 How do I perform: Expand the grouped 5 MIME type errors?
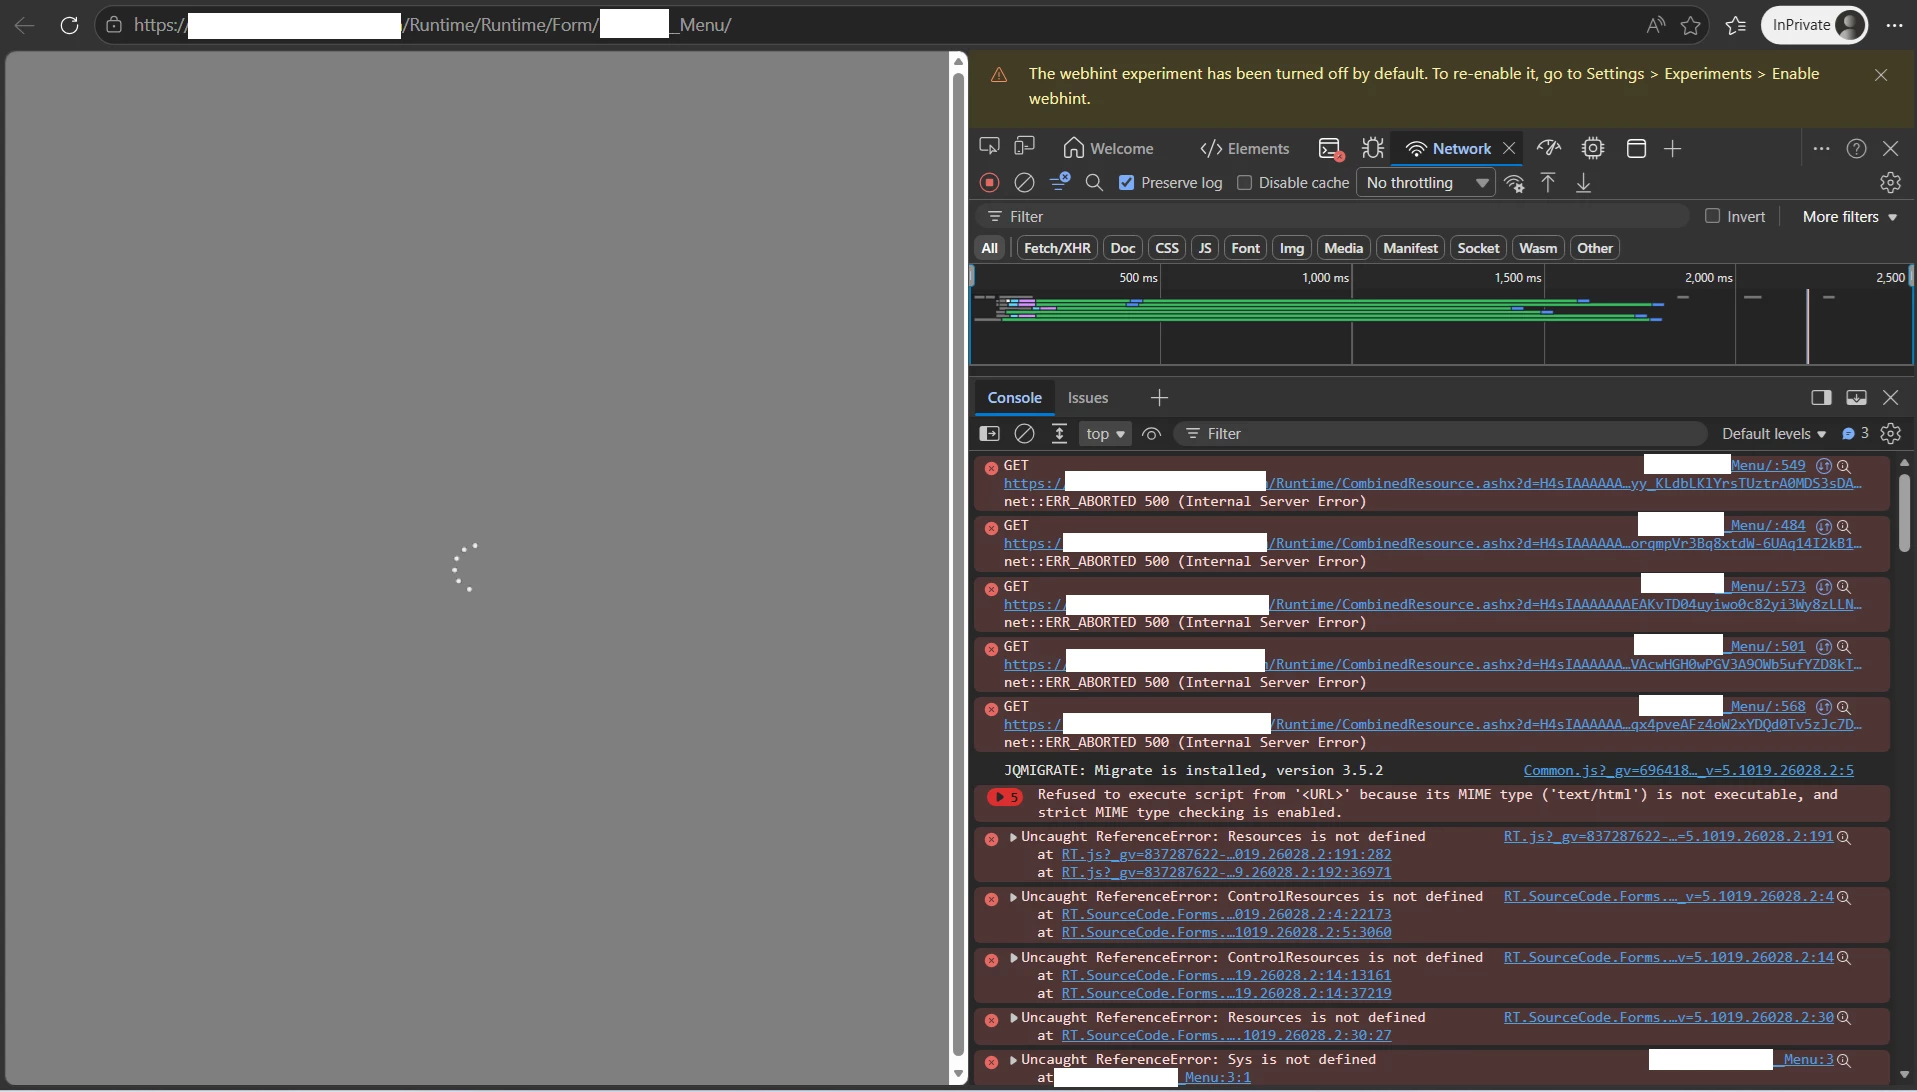(x=1004, y=797)
